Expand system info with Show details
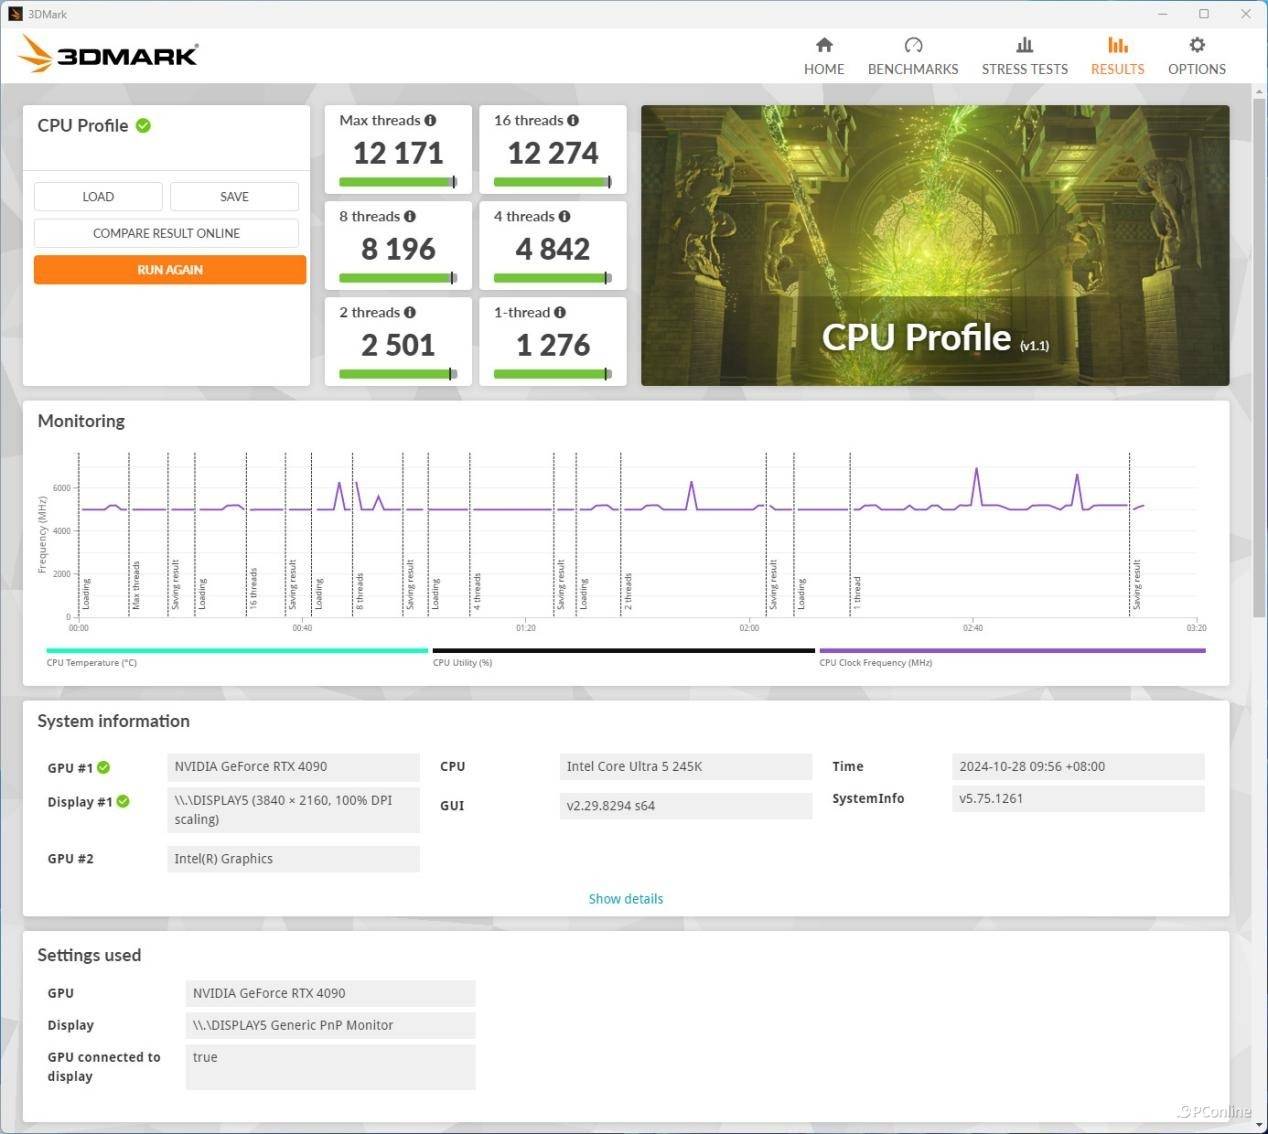 [626, 899]
